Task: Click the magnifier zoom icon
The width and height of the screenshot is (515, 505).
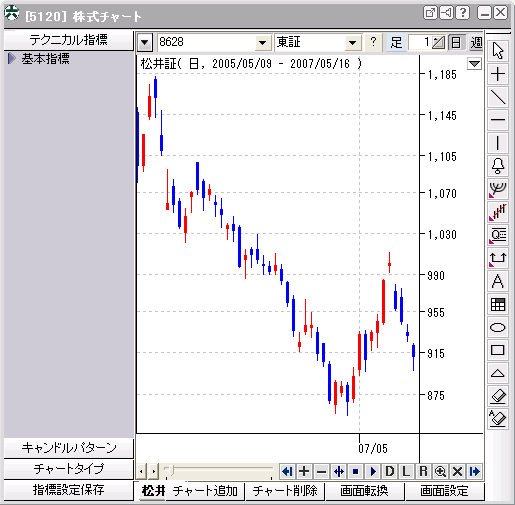Action: tap(440, 471)
